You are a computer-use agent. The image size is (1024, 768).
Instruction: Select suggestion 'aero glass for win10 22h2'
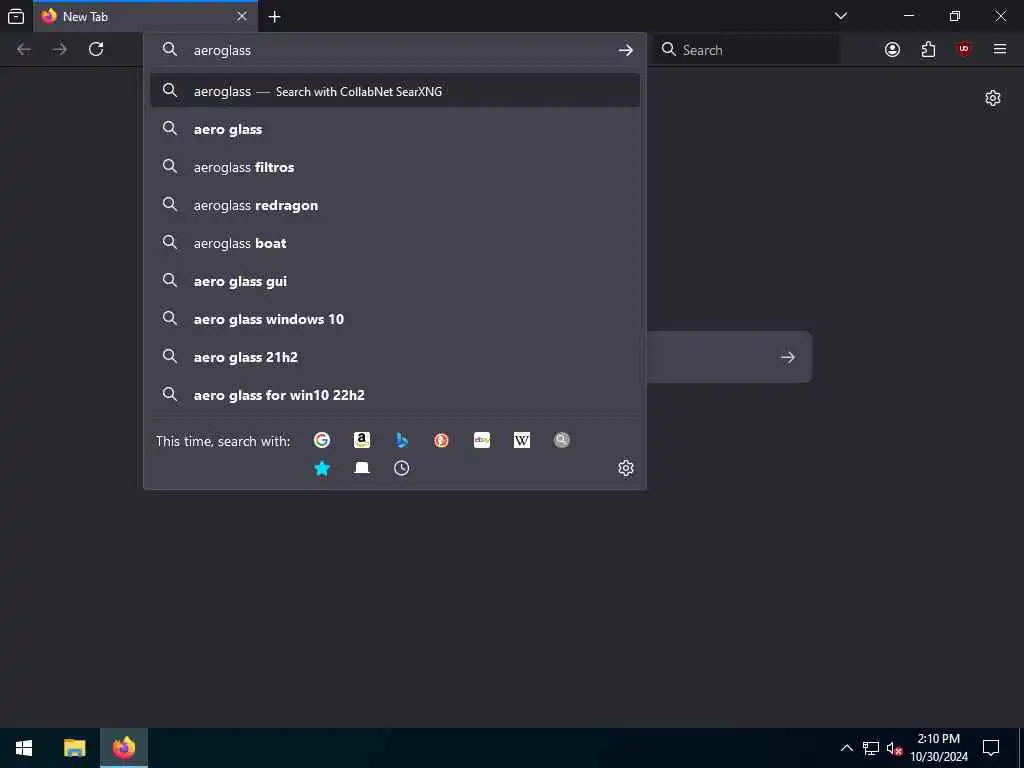point(394,394)
